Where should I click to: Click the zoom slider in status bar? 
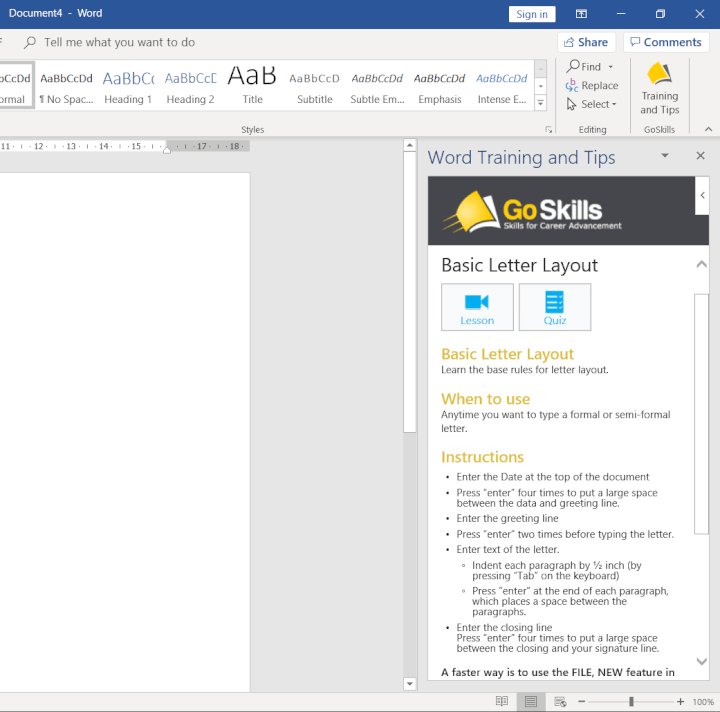click(x=631, y=702)
